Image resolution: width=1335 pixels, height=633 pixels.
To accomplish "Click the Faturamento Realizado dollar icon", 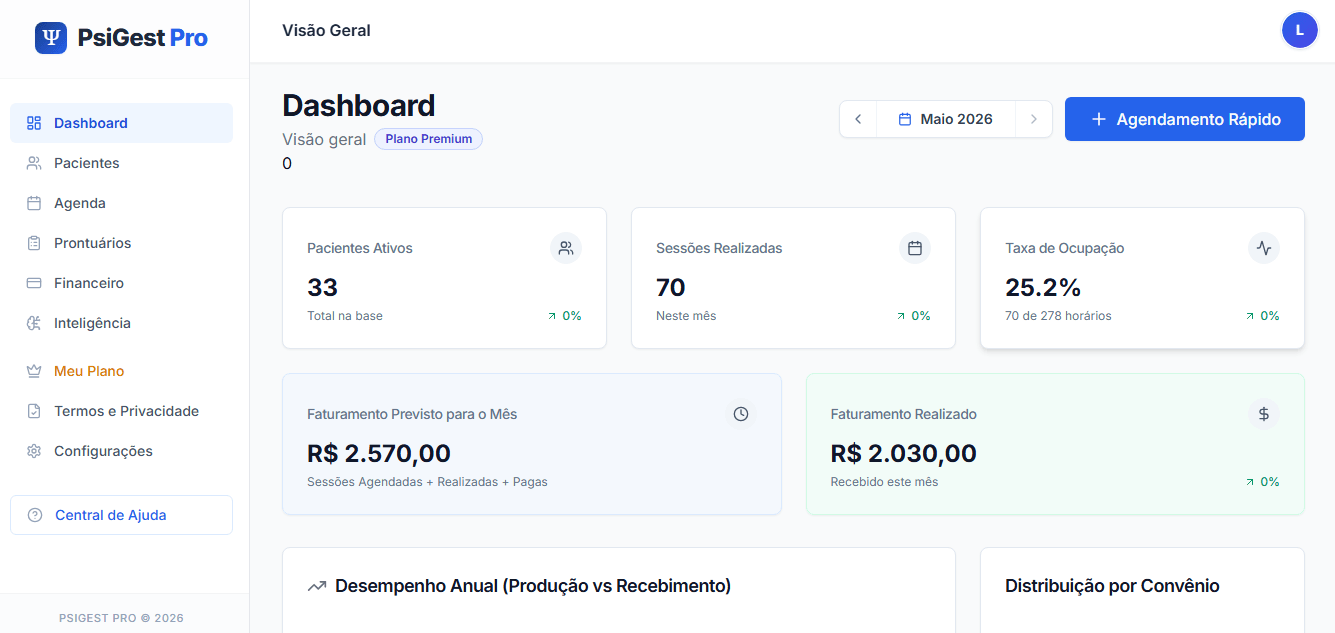I will click(x=1264, y=414).
